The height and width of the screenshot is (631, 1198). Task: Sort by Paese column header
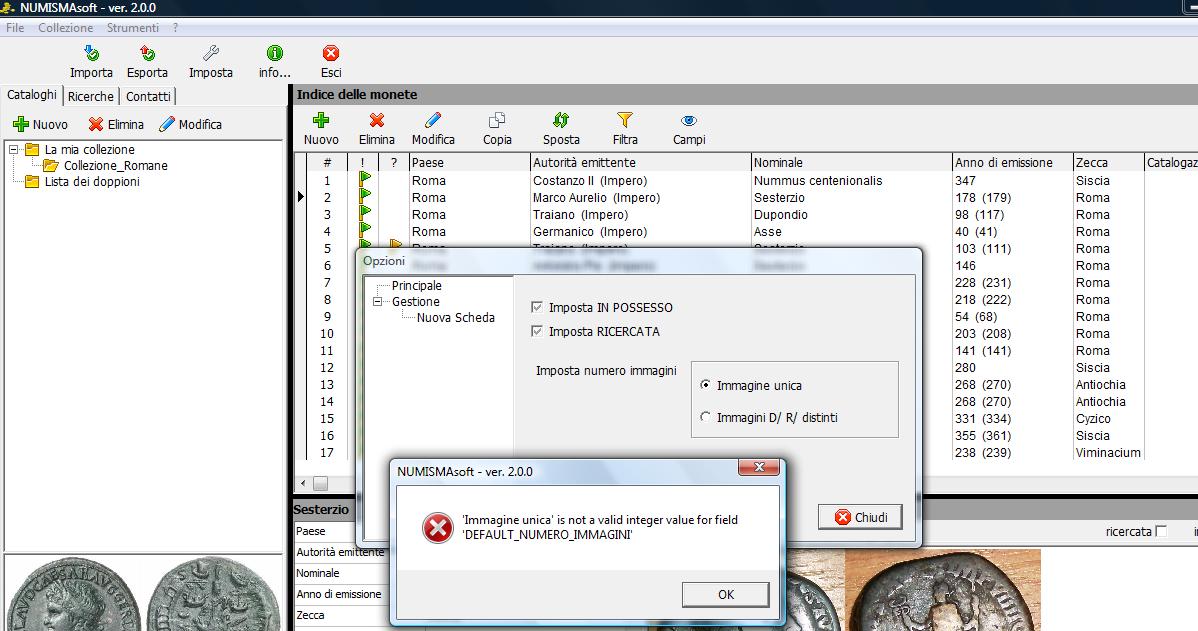click(x=469, y=163)
